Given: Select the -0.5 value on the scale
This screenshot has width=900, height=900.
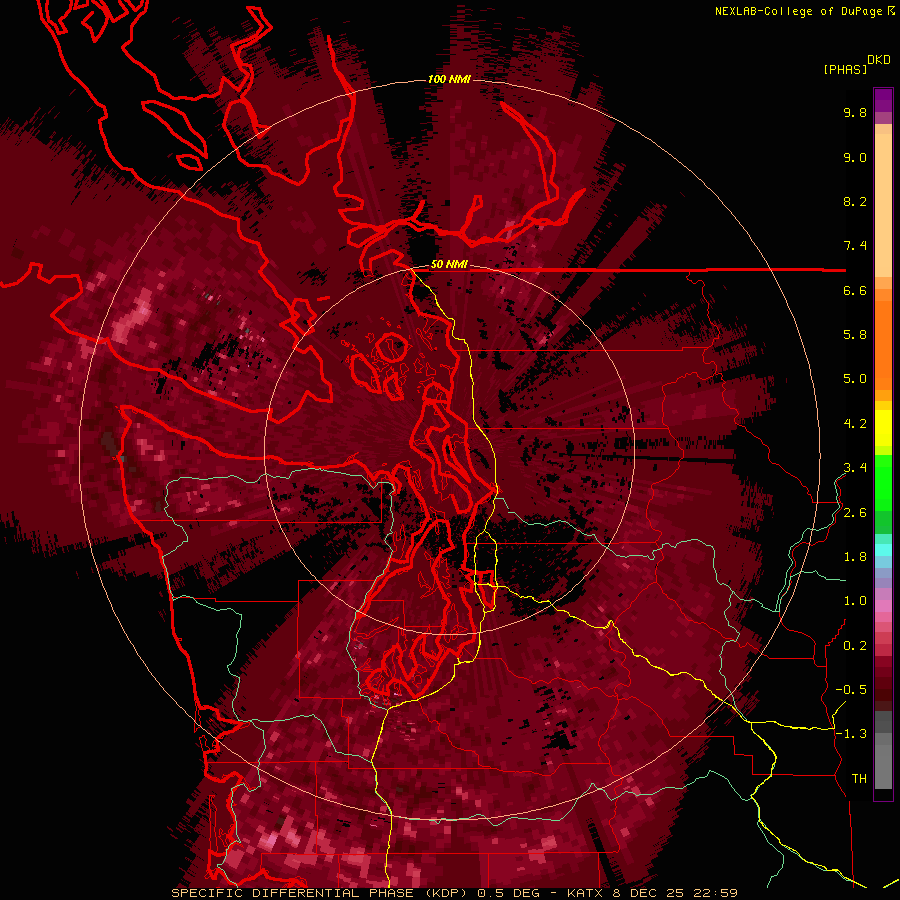Looking at the screenshot, I should (851, 690).
